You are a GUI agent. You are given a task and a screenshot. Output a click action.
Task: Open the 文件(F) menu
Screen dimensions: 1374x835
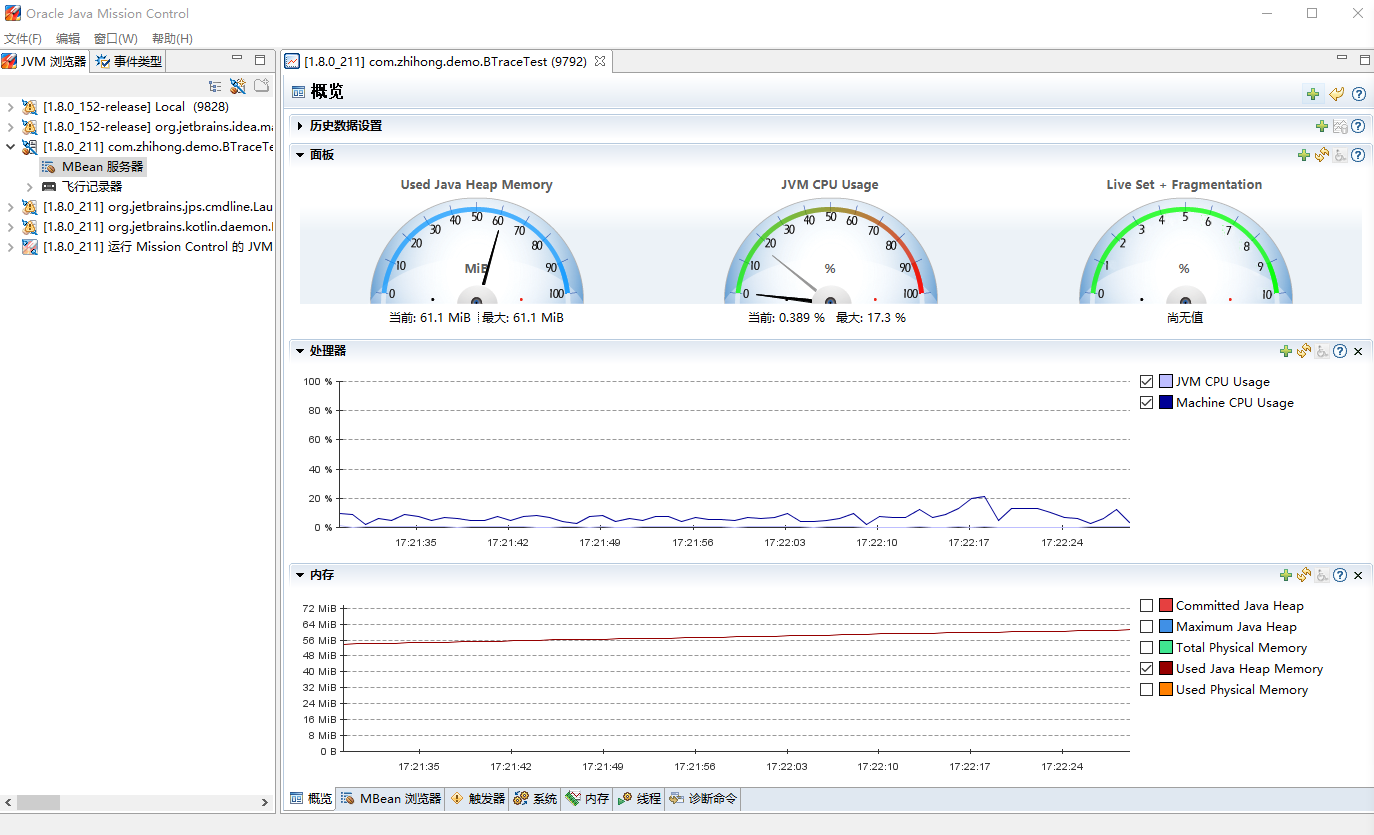(23, 38)
